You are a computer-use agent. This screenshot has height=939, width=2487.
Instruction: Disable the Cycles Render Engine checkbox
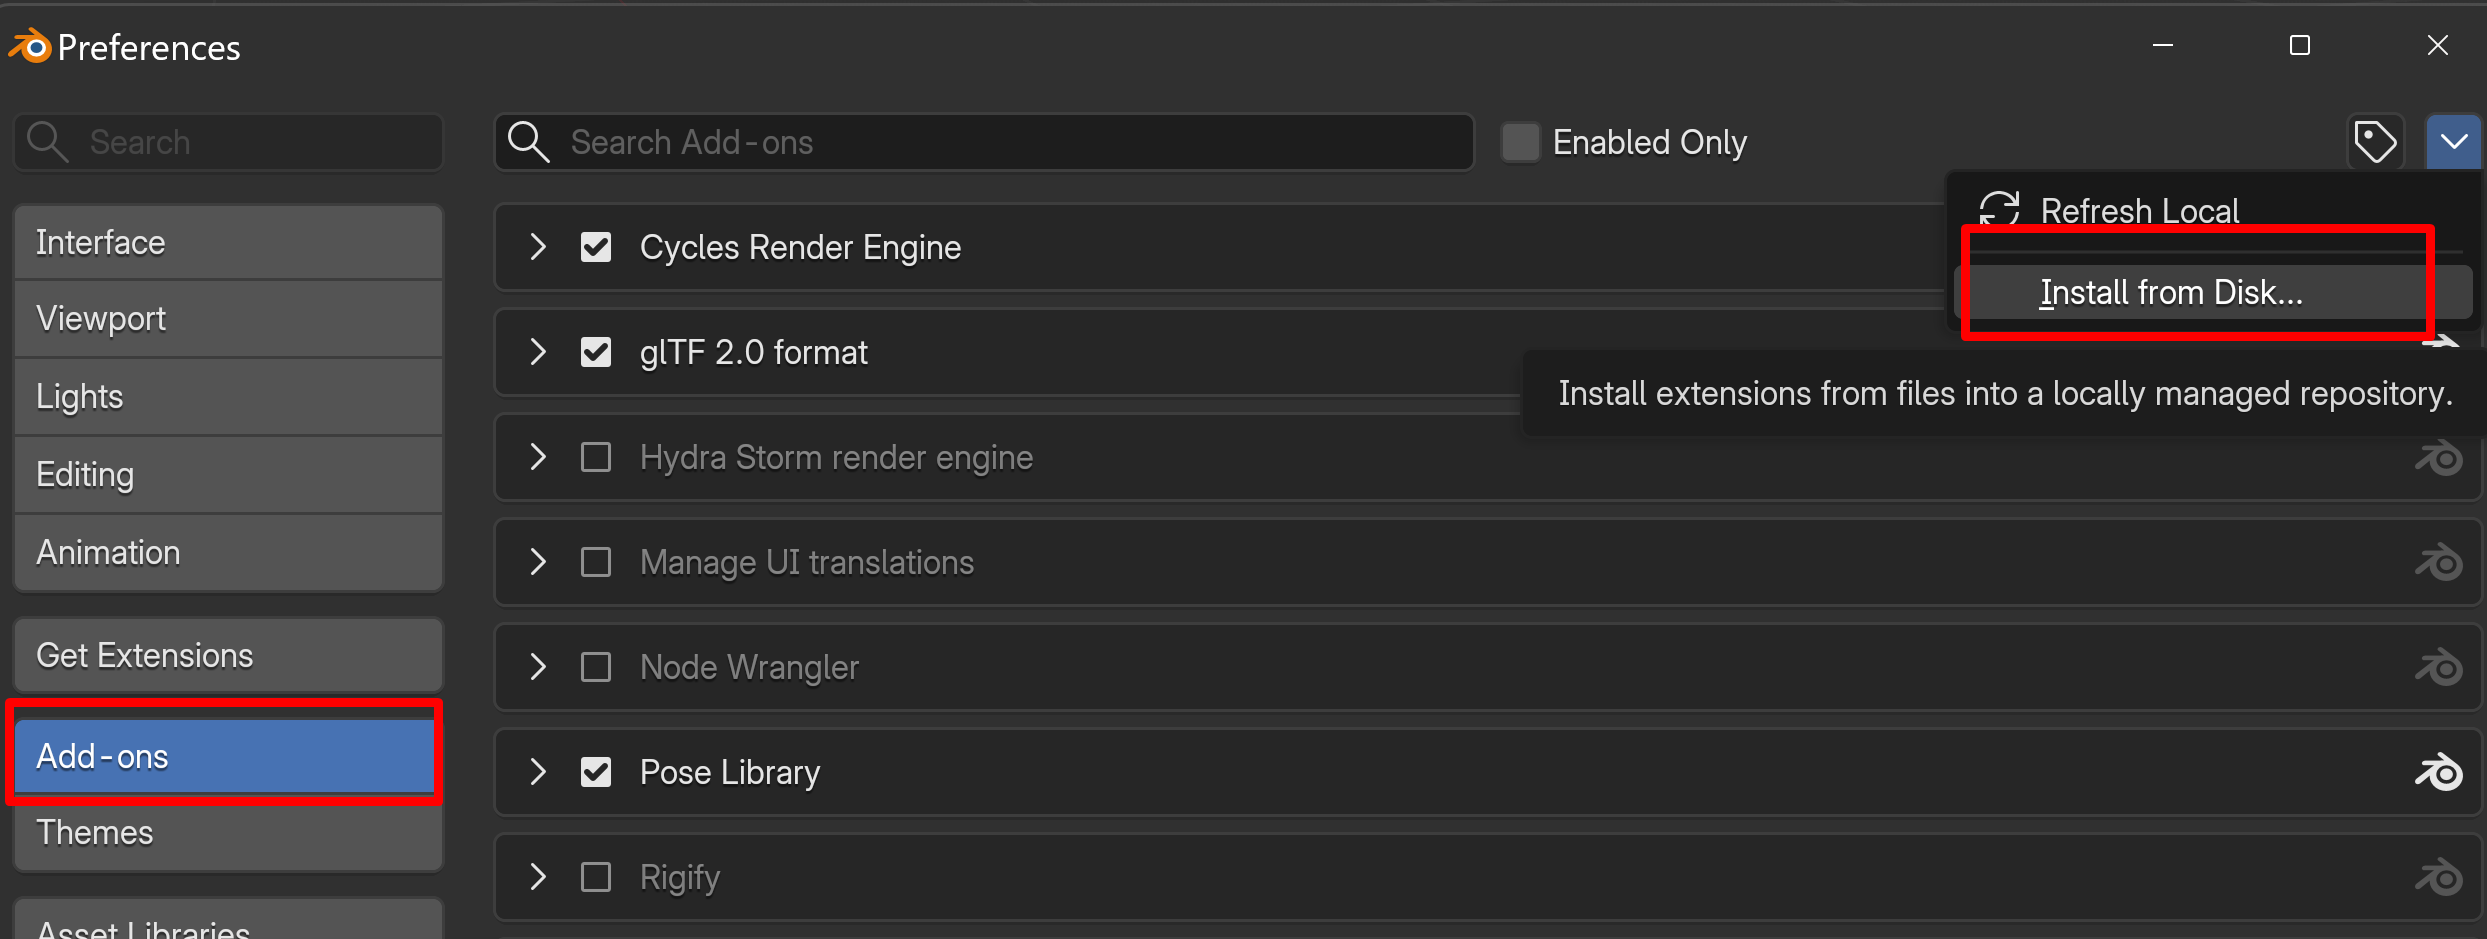[596, 247]
